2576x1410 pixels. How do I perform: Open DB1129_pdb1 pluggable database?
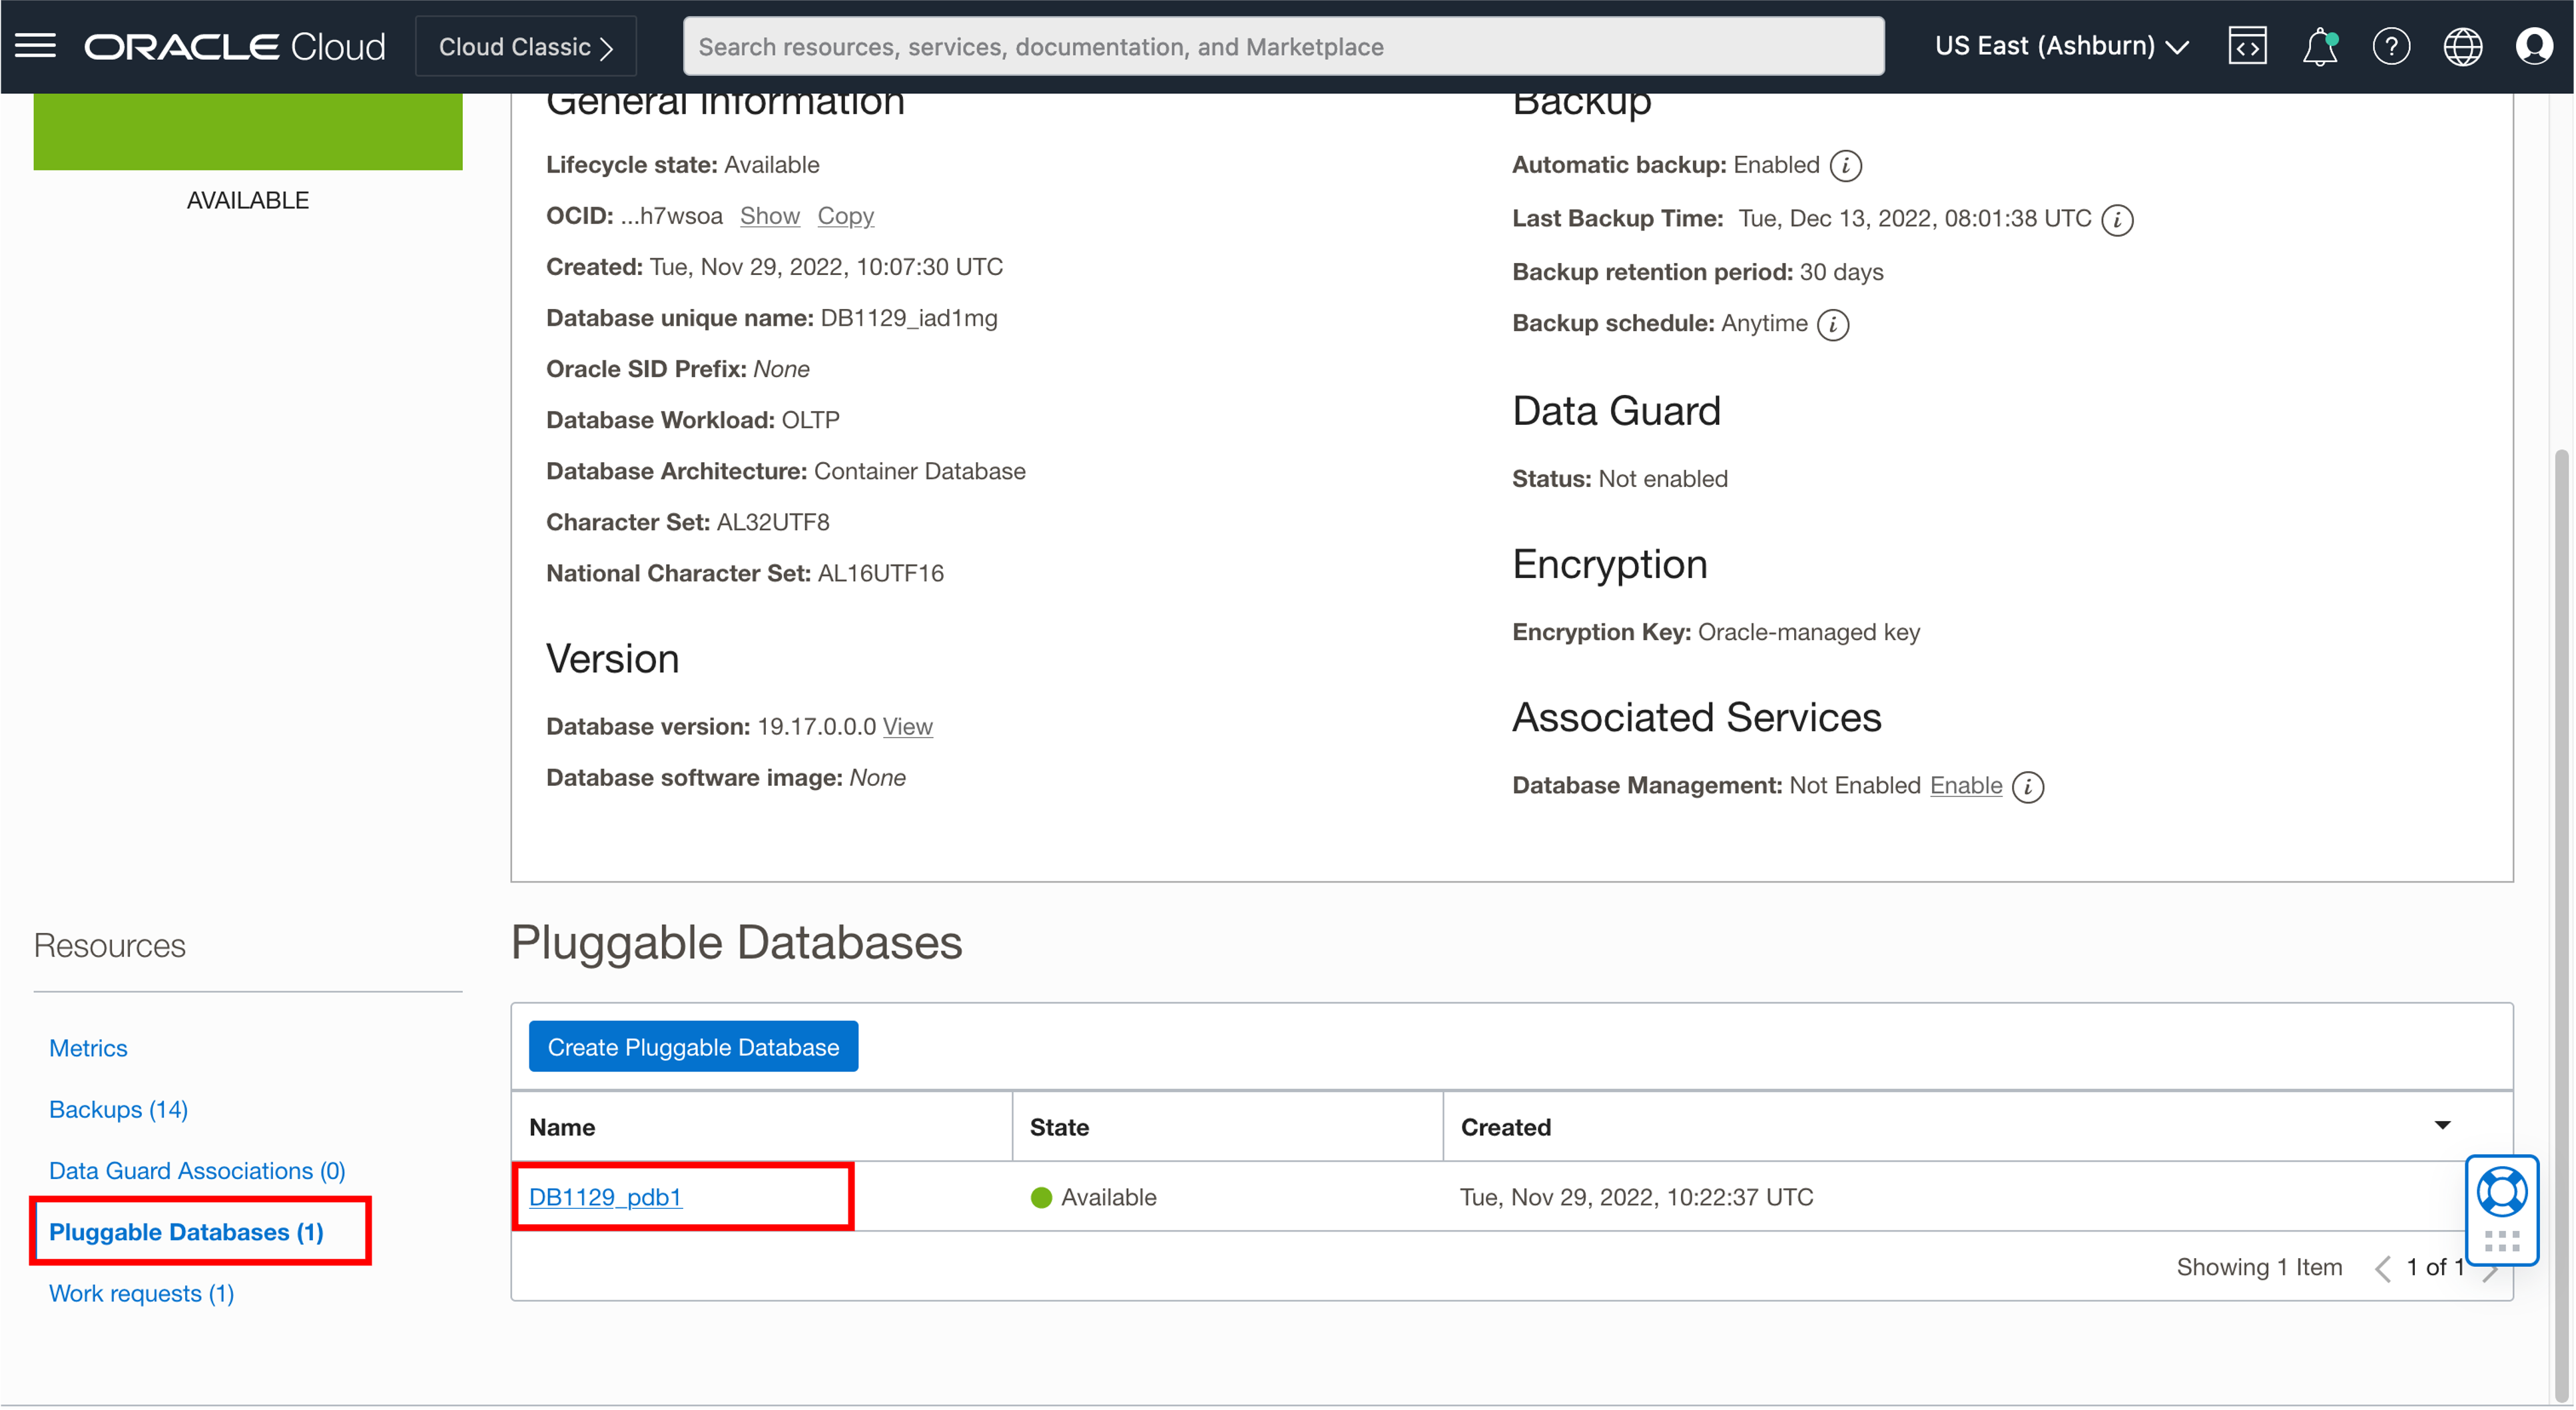(x=605, y=1197)
